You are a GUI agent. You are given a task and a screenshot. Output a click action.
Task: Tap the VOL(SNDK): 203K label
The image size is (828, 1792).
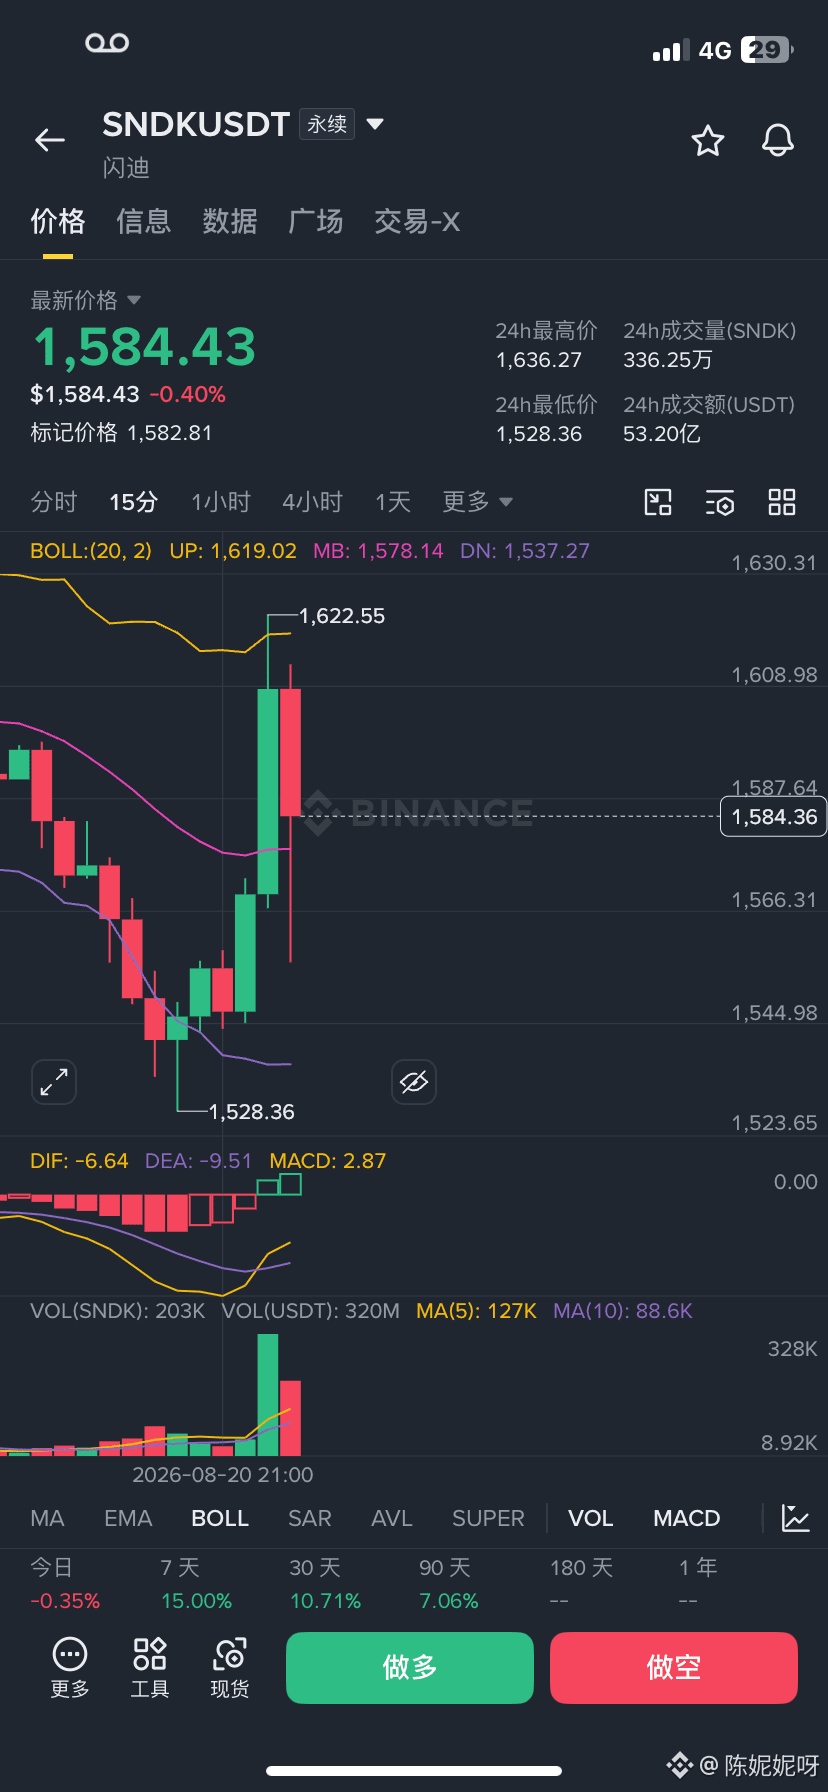[x=118, y=1311]
